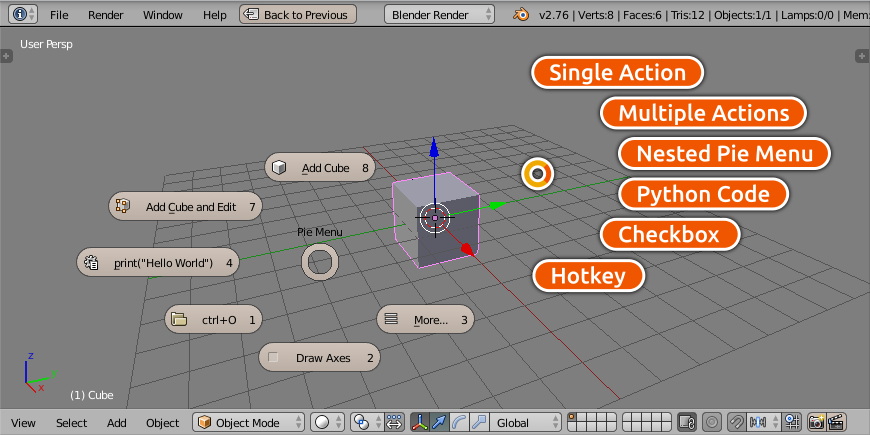Open the Render menu
This screenshot has width=870, height=435.
(105, 15)
